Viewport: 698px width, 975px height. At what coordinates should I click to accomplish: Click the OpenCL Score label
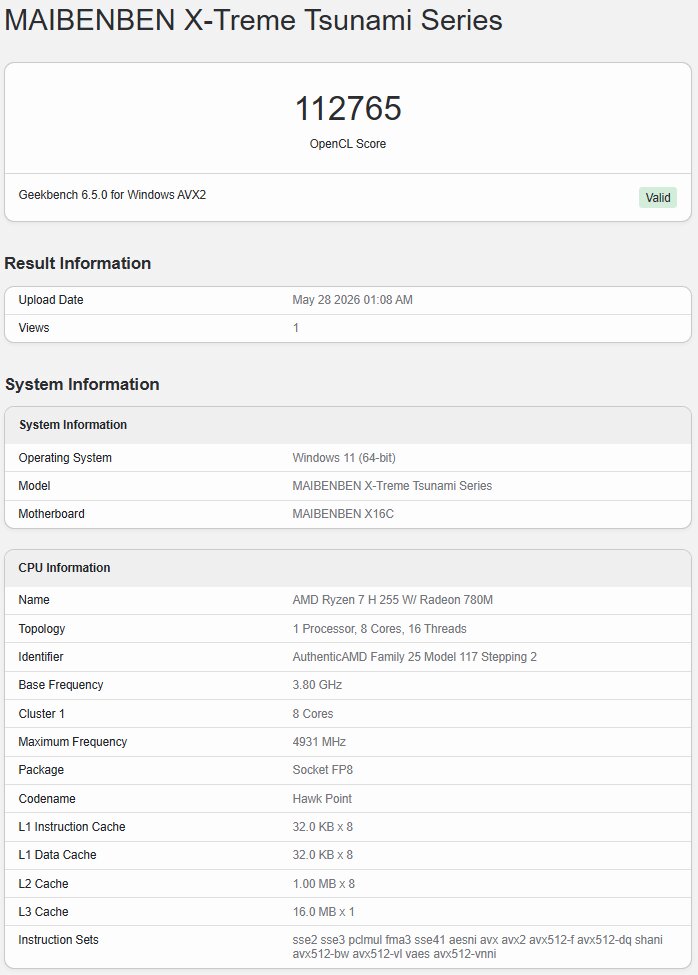(348, 144)
